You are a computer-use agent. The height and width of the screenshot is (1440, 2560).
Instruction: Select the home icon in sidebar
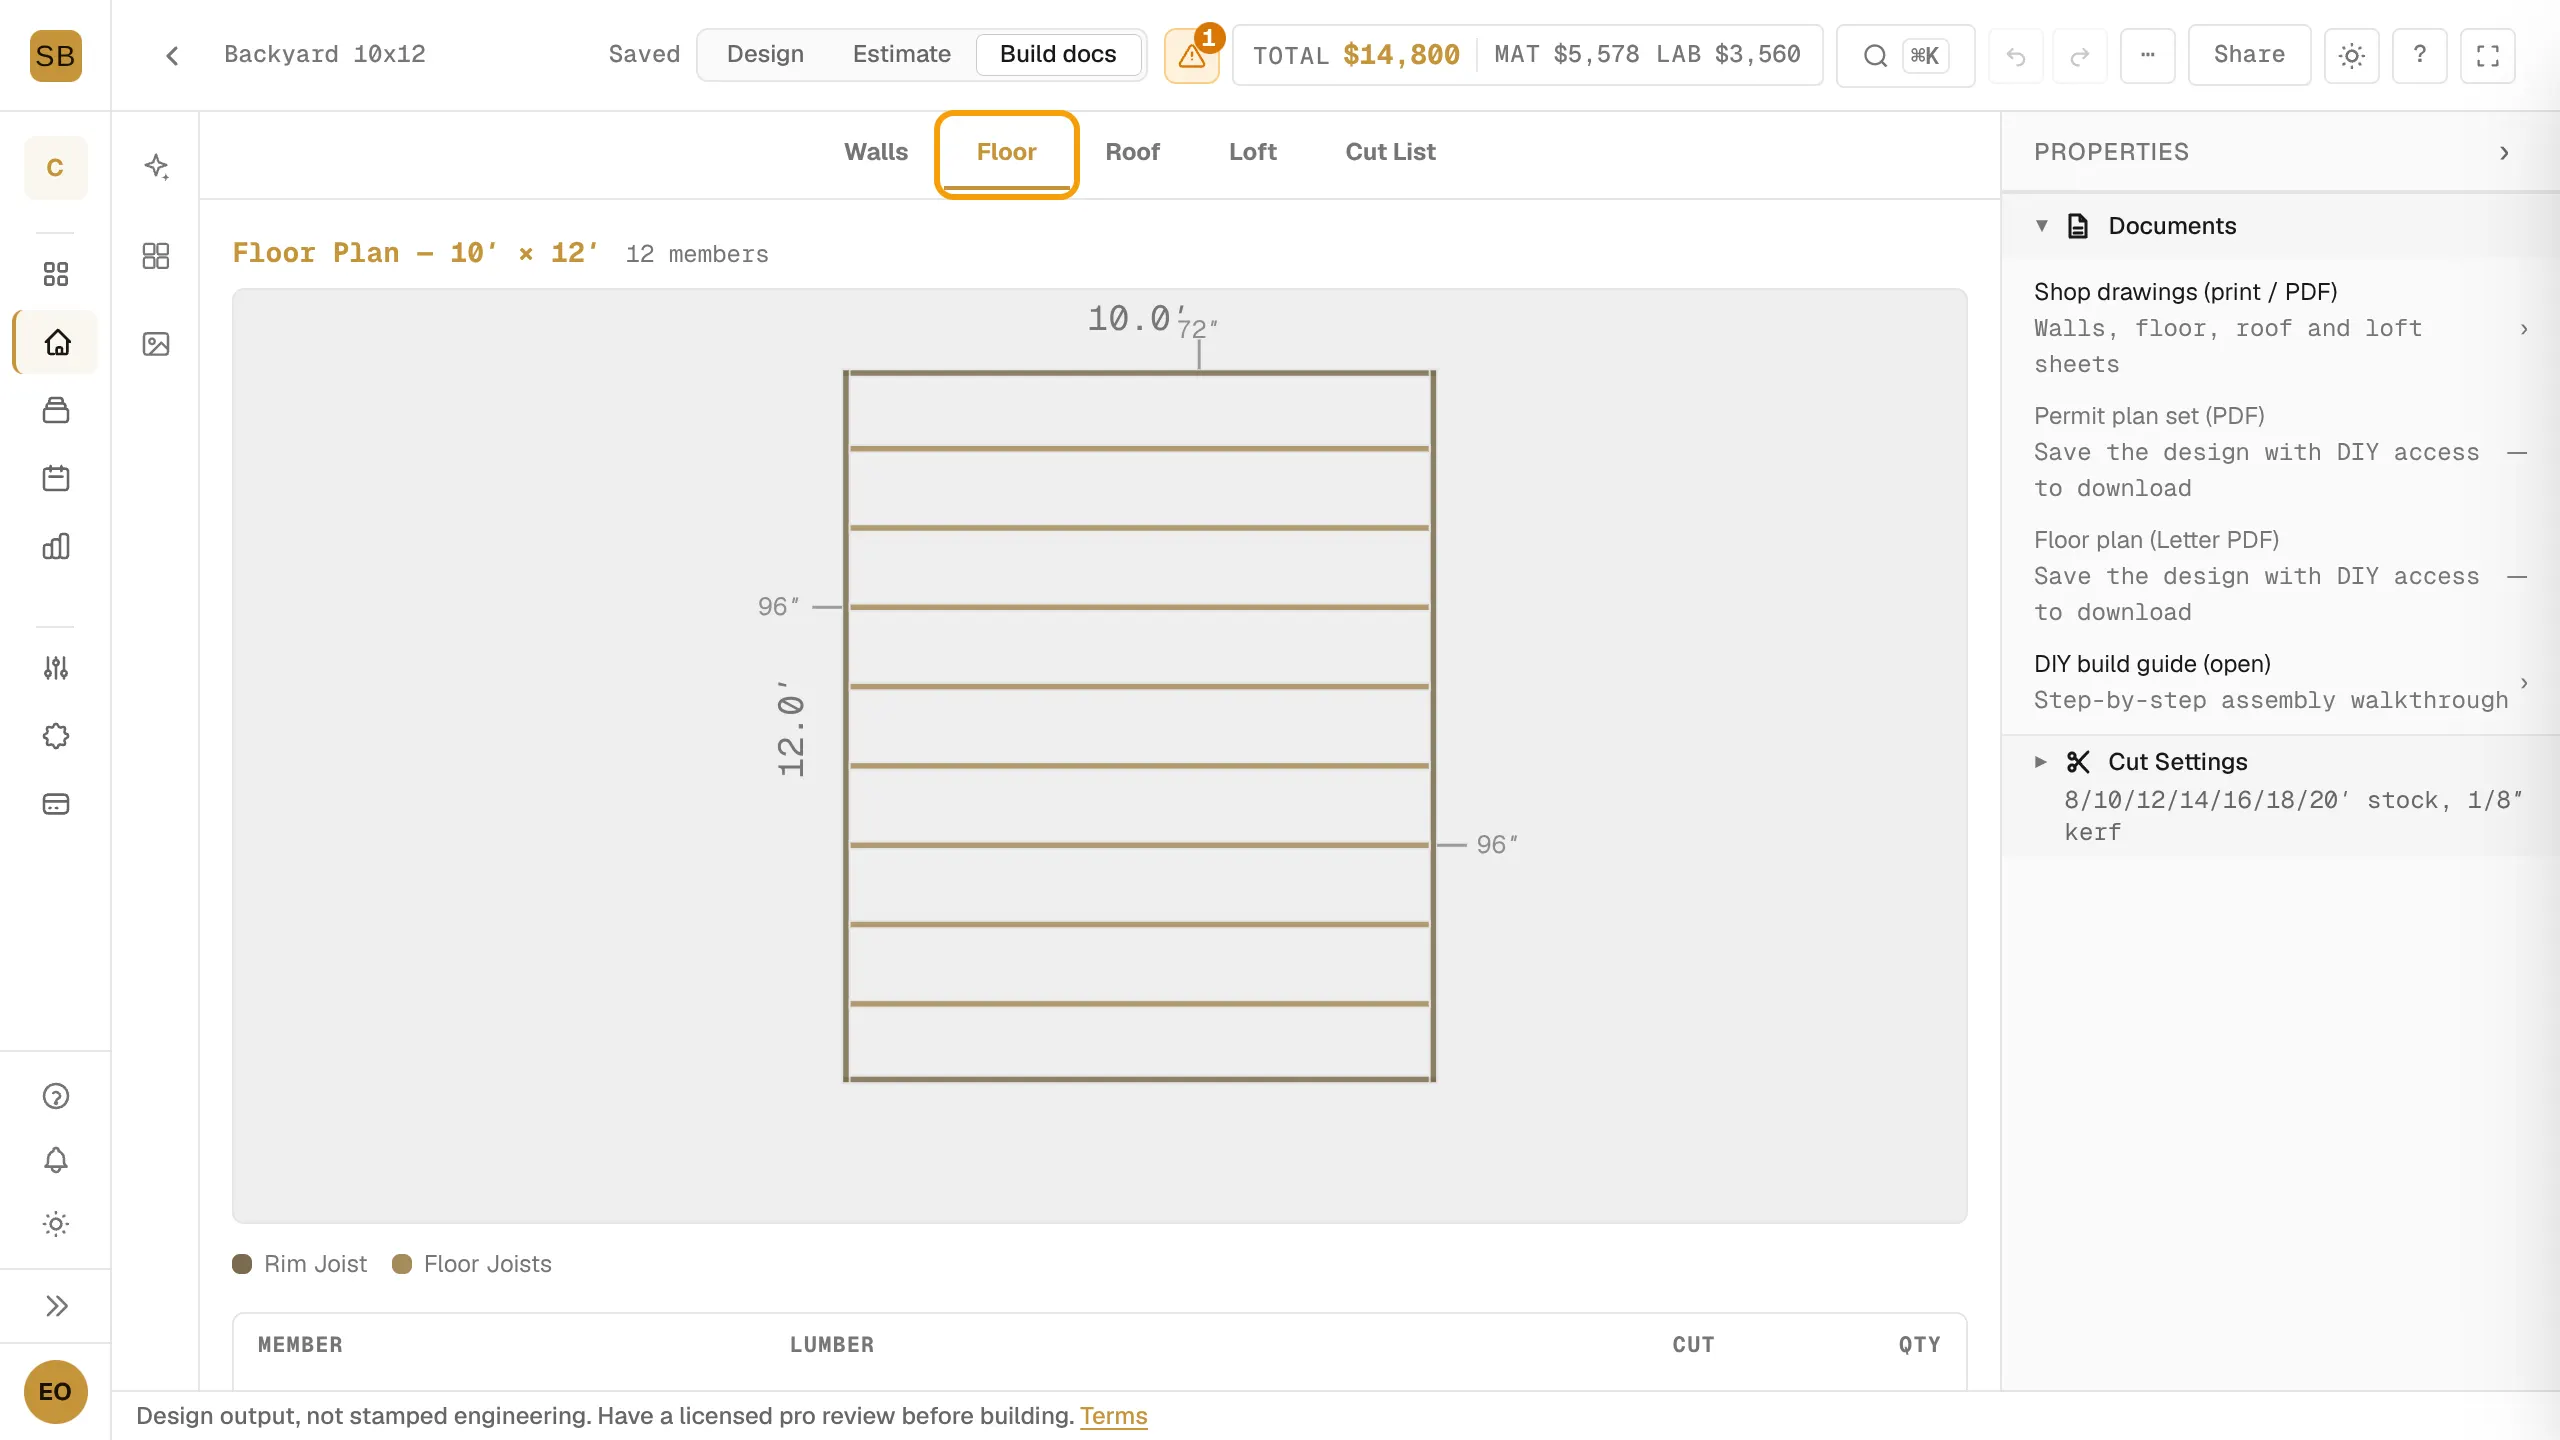pos(56,342)
